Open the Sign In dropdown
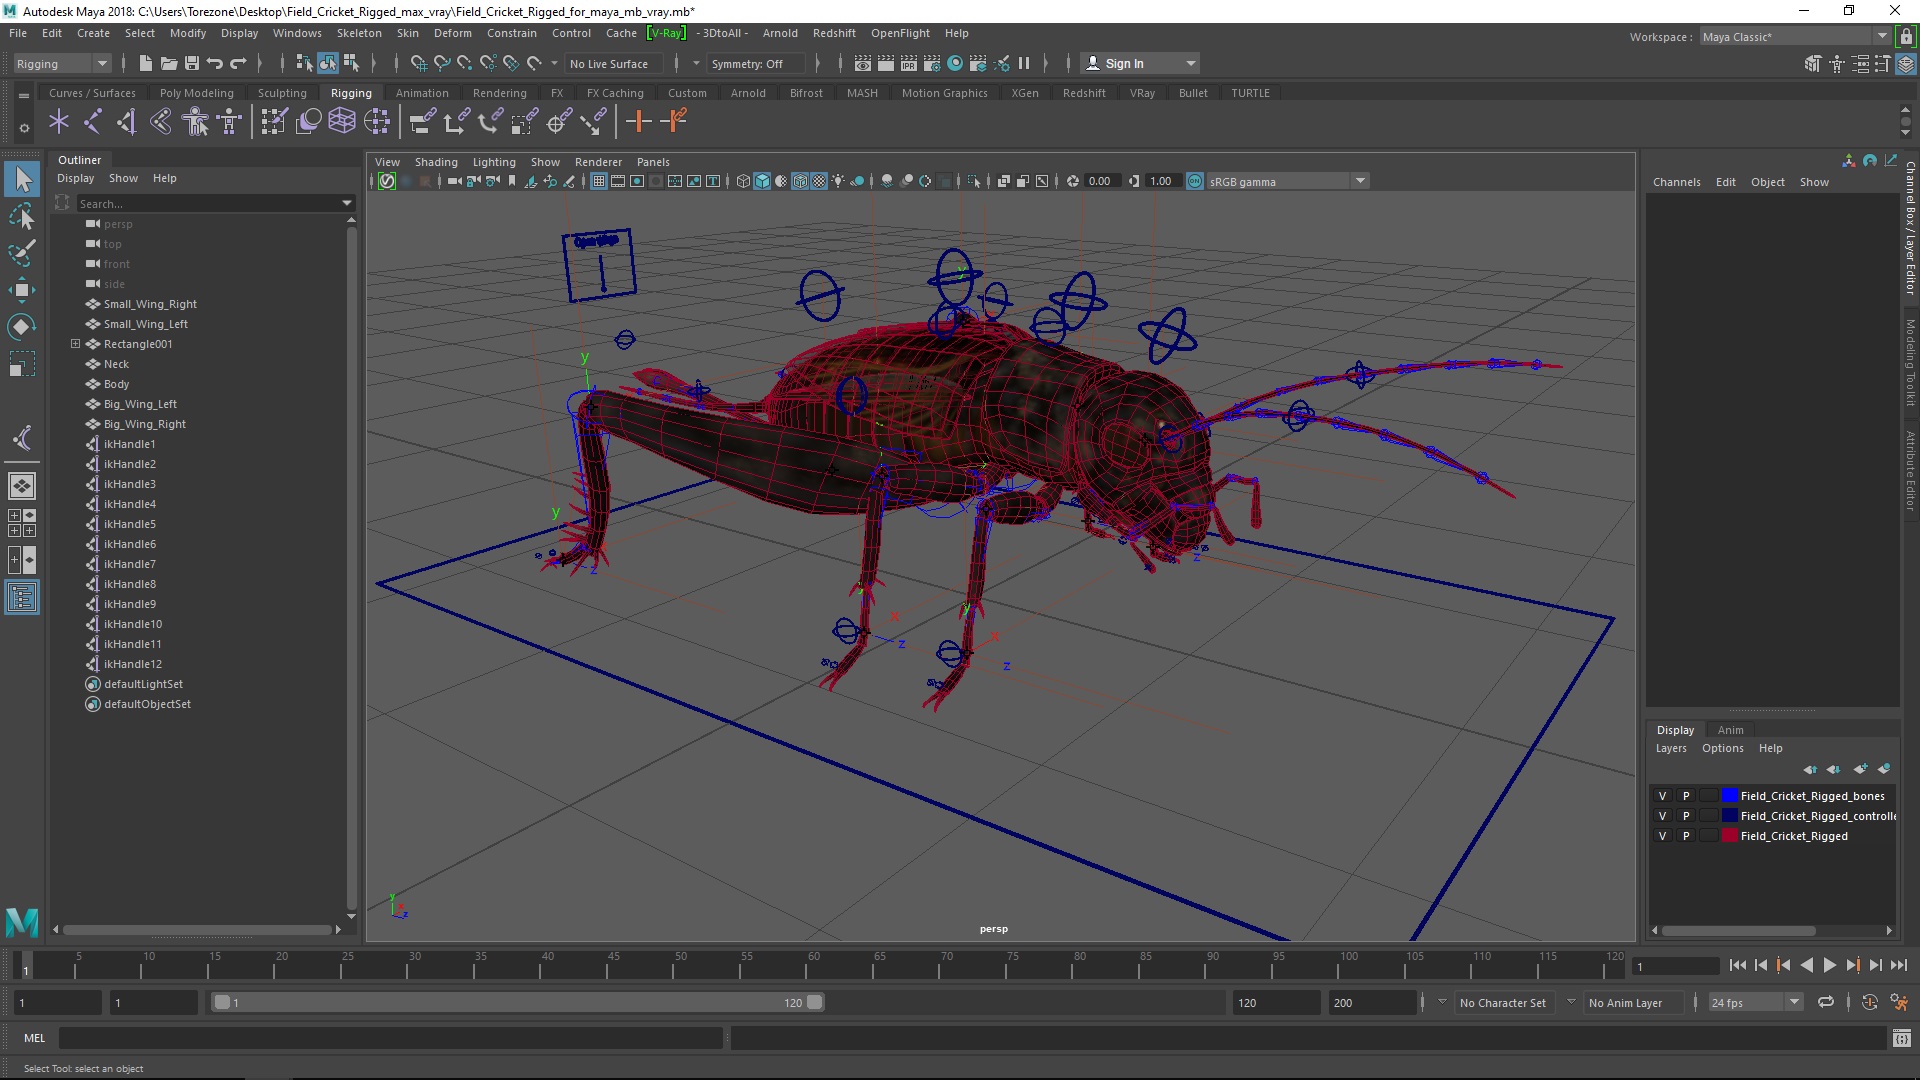Viewport: 1920px width, 1080px height. [1140, 63]
